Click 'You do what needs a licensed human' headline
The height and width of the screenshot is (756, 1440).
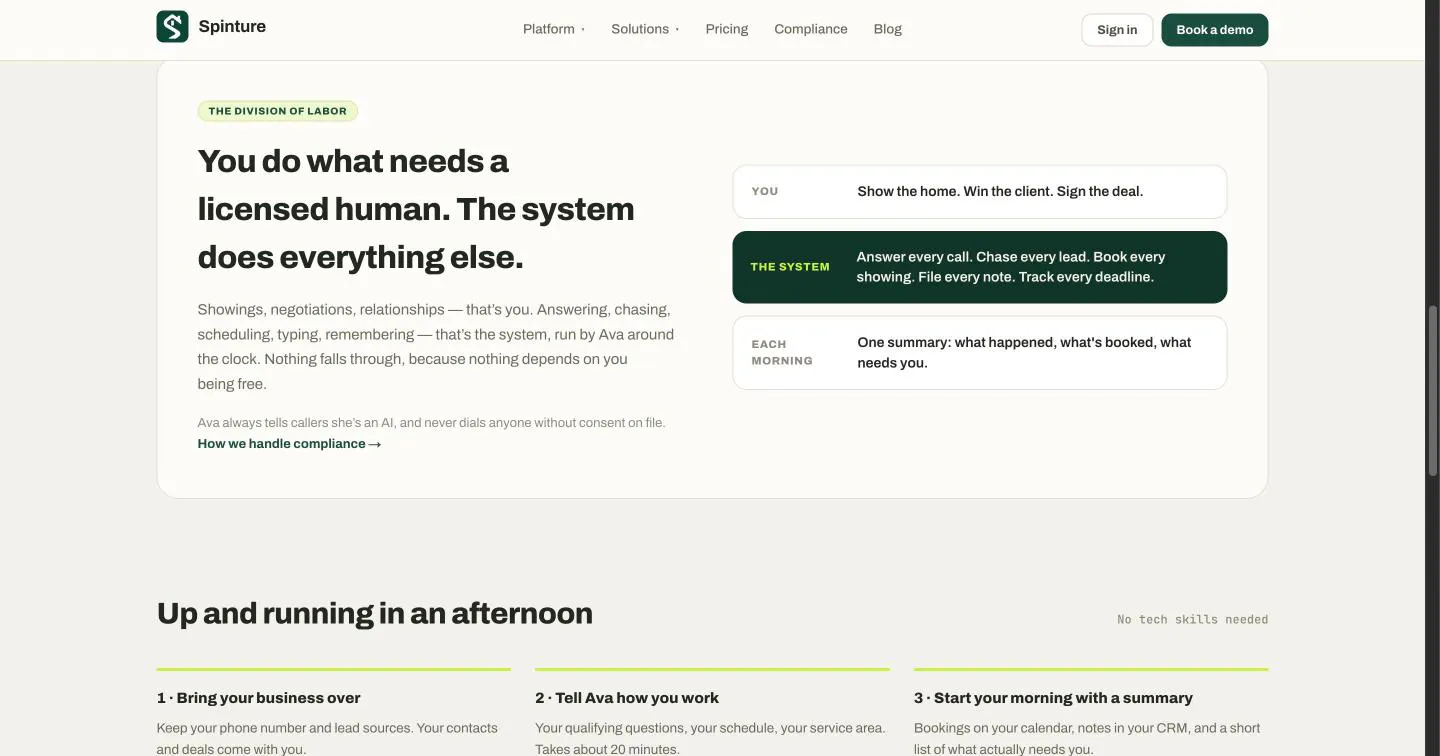[x=416, y=209]
